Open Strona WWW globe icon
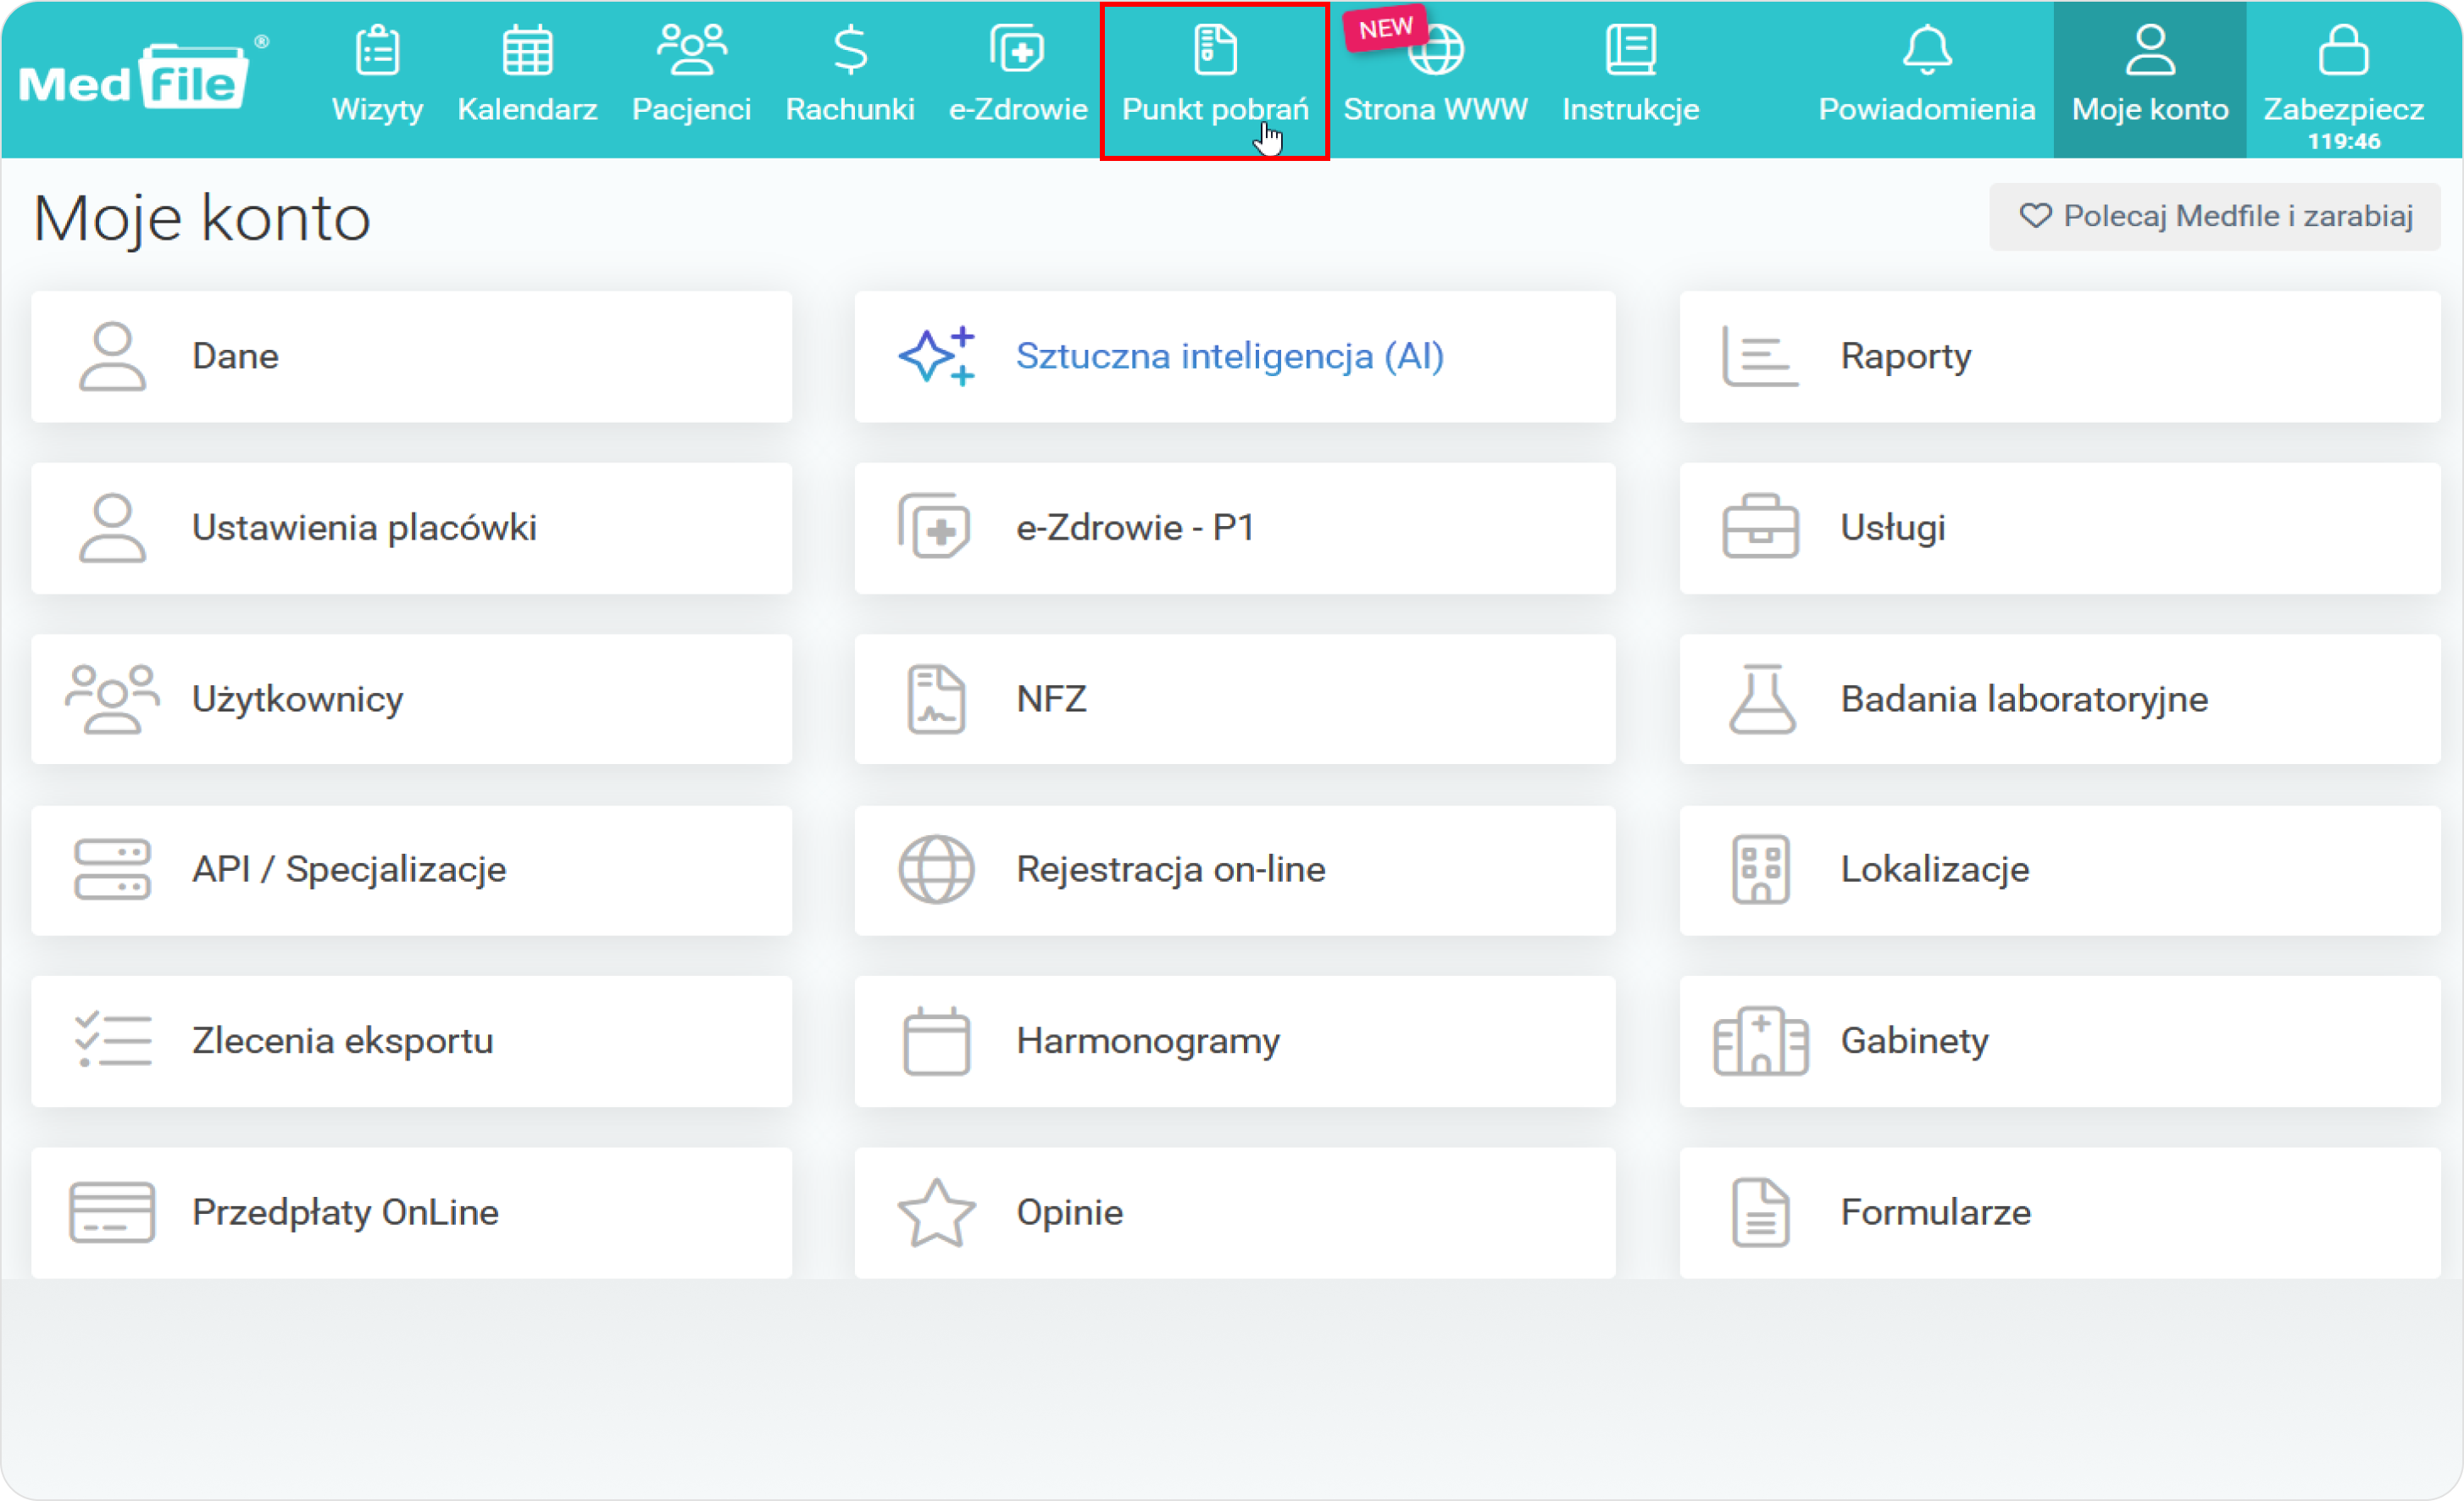Screen dimensions: 2464x1501 1436,52
